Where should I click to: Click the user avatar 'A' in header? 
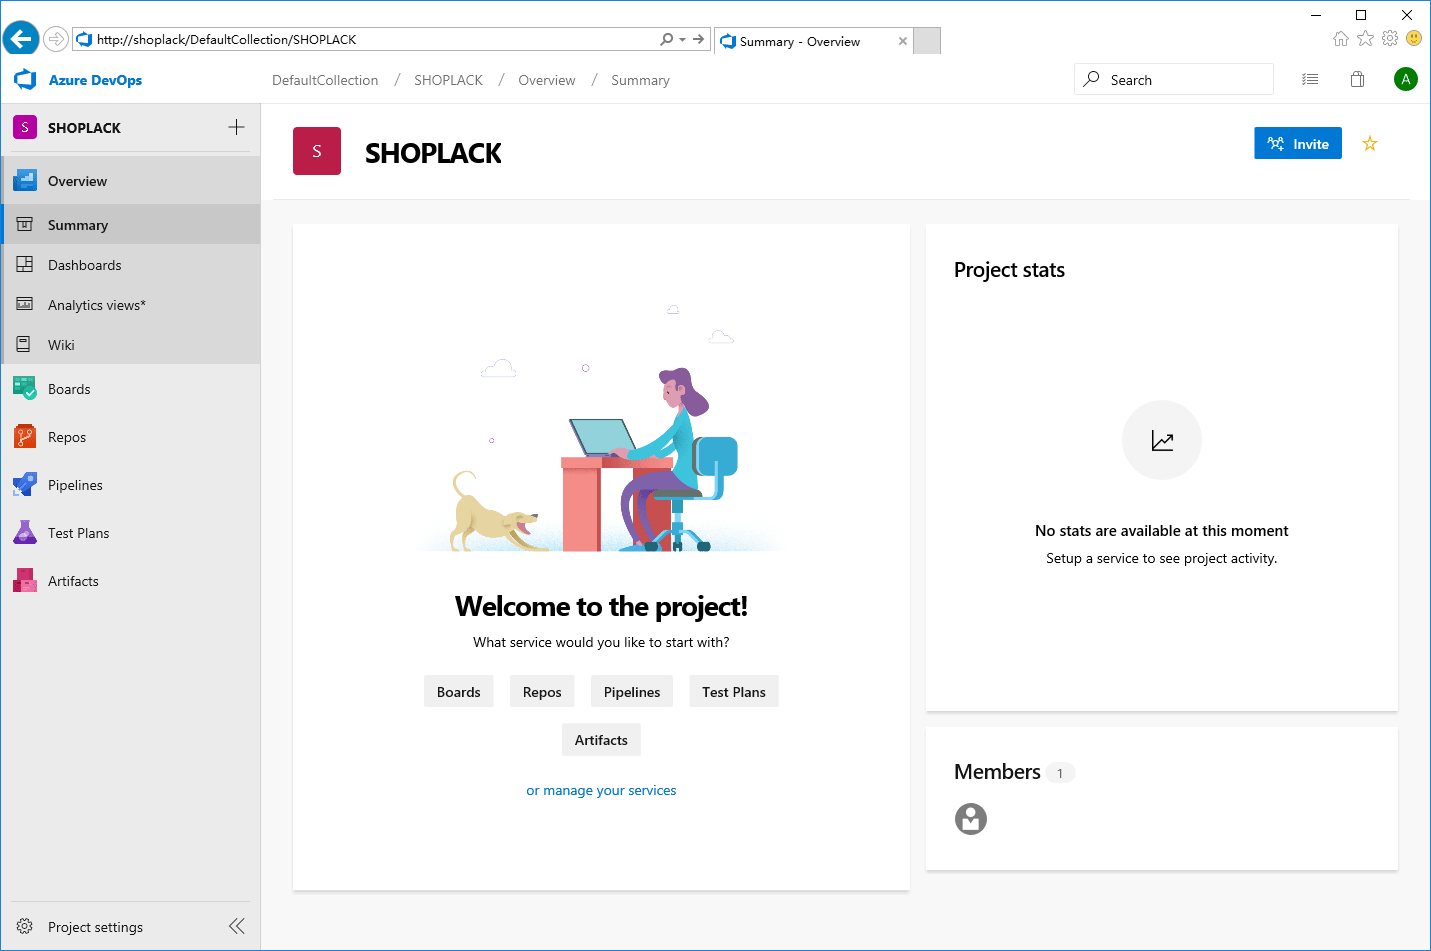point(1405,80)
